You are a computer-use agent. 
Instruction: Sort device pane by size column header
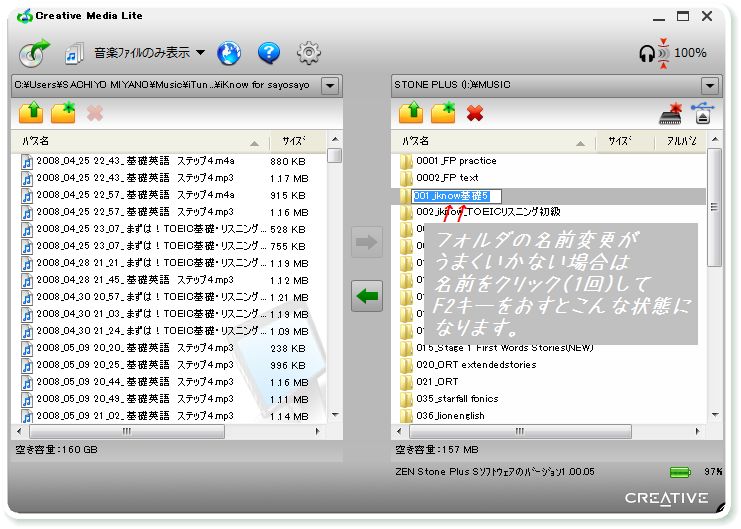(624, 141)
